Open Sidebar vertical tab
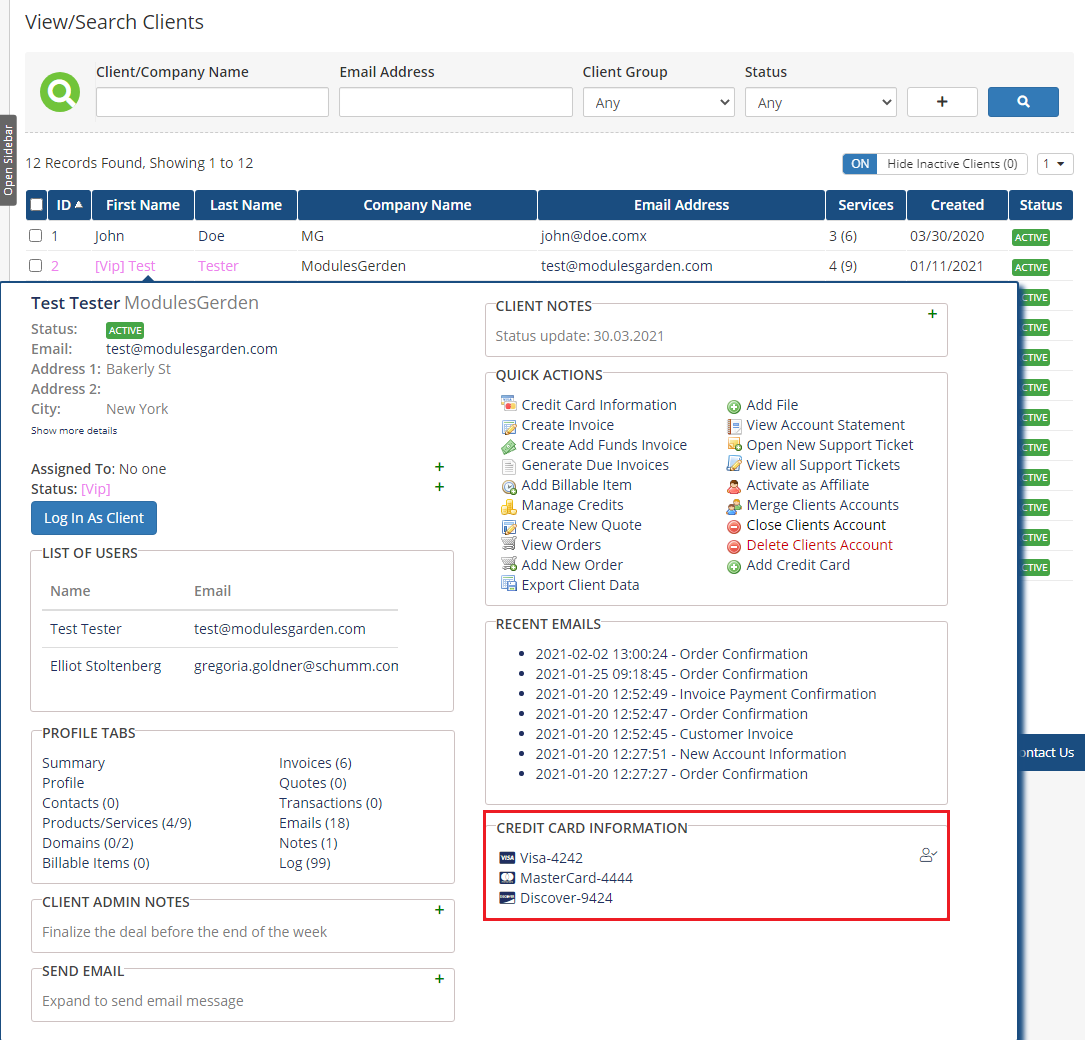This screenshot has width=1085, height=1040. (8, 161)
